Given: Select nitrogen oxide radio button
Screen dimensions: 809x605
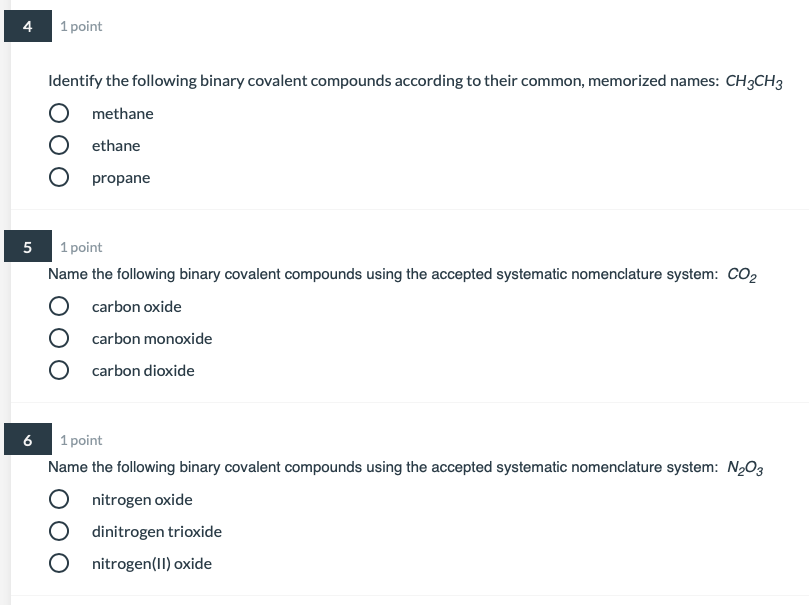Looking at the screenshot, I should (59, 499).
